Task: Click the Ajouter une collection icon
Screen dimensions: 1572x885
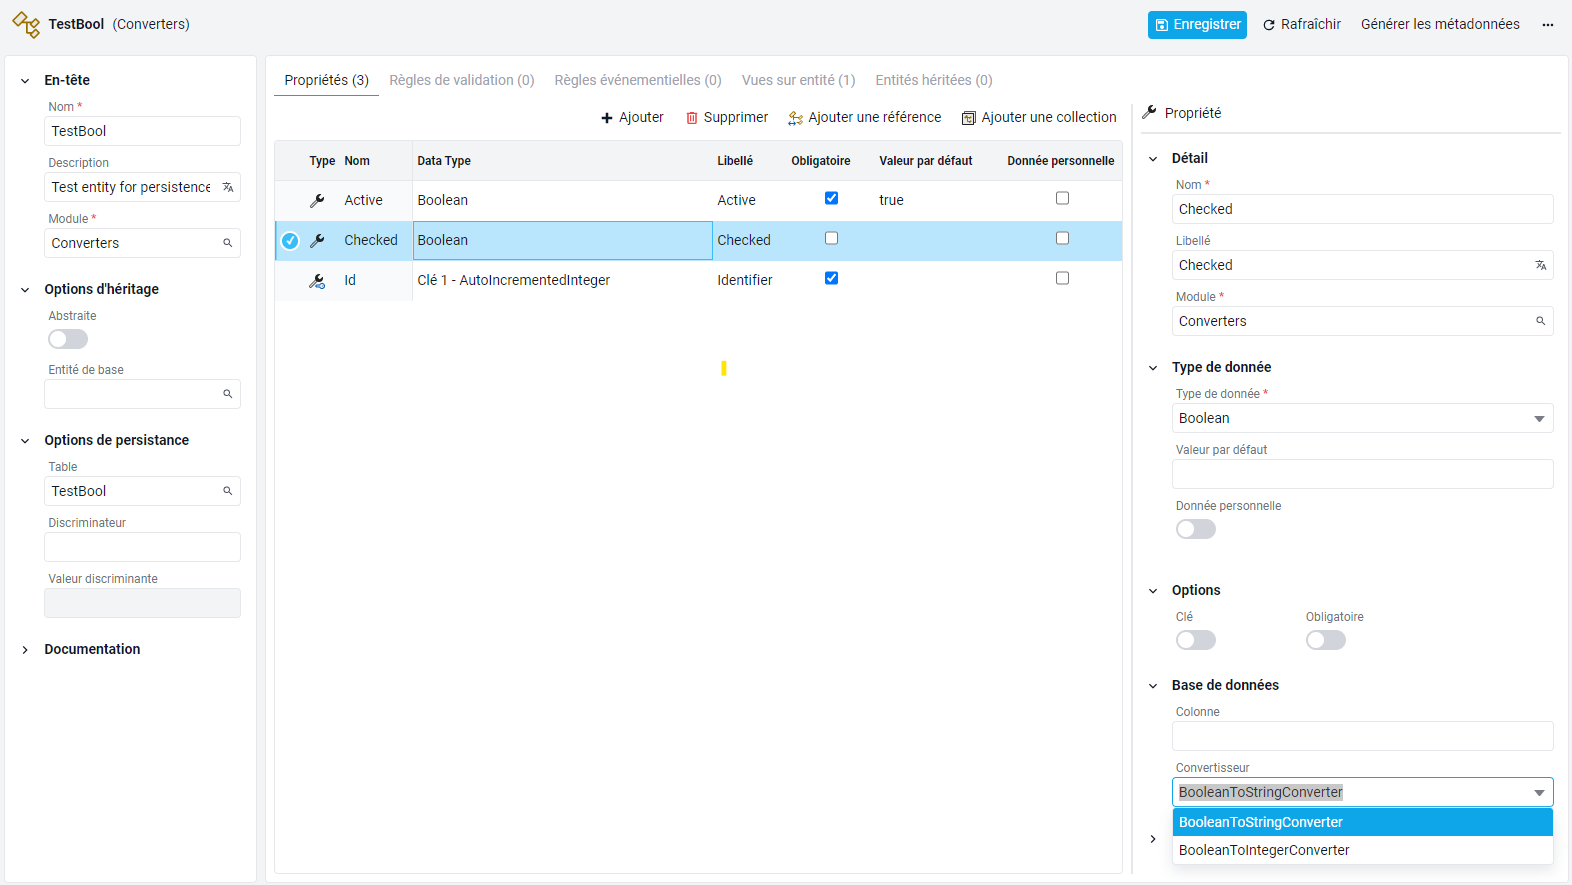Action: [x=968, y=118]
